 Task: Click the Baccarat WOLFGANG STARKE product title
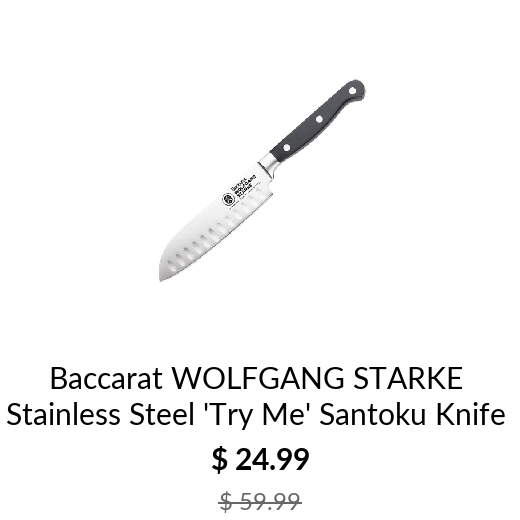tap(256, 396)
